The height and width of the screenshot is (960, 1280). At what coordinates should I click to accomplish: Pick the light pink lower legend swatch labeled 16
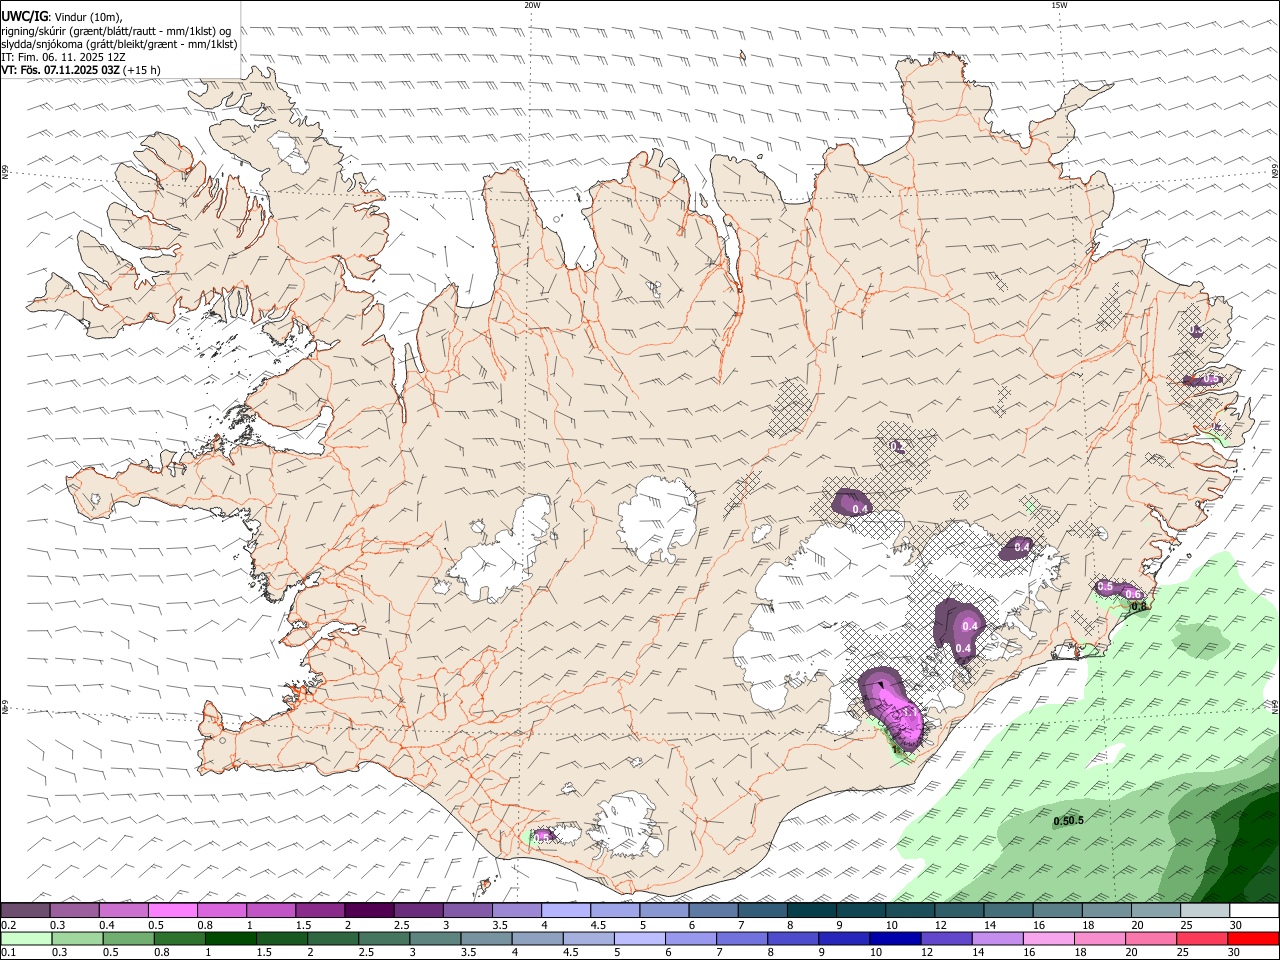(1048, 939)
